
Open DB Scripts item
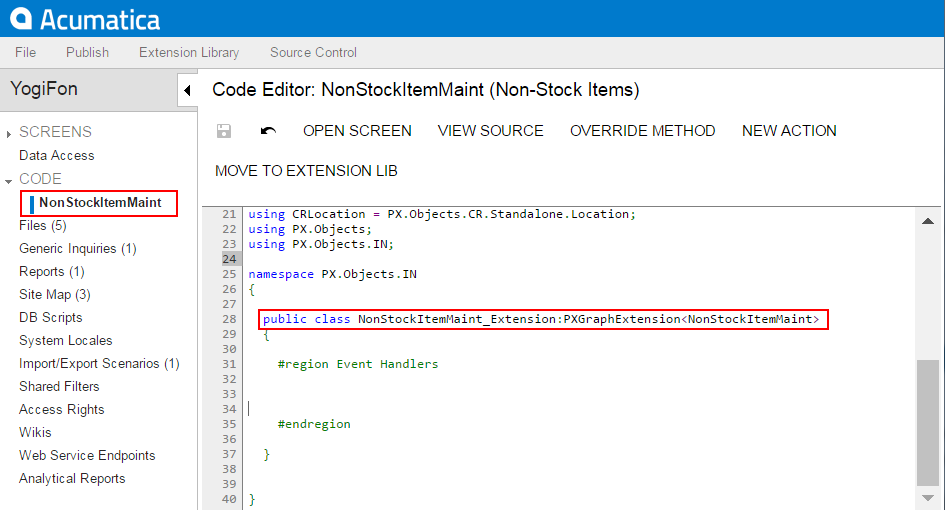click(51, 317)
